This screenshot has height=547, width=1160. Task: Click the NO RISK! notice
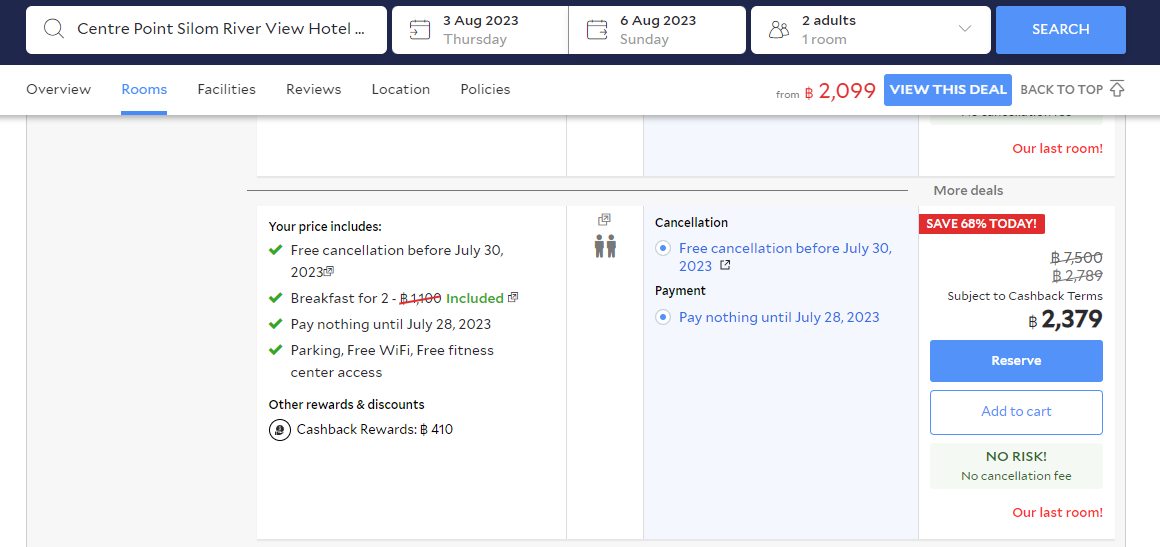(x=1016, y=466)
